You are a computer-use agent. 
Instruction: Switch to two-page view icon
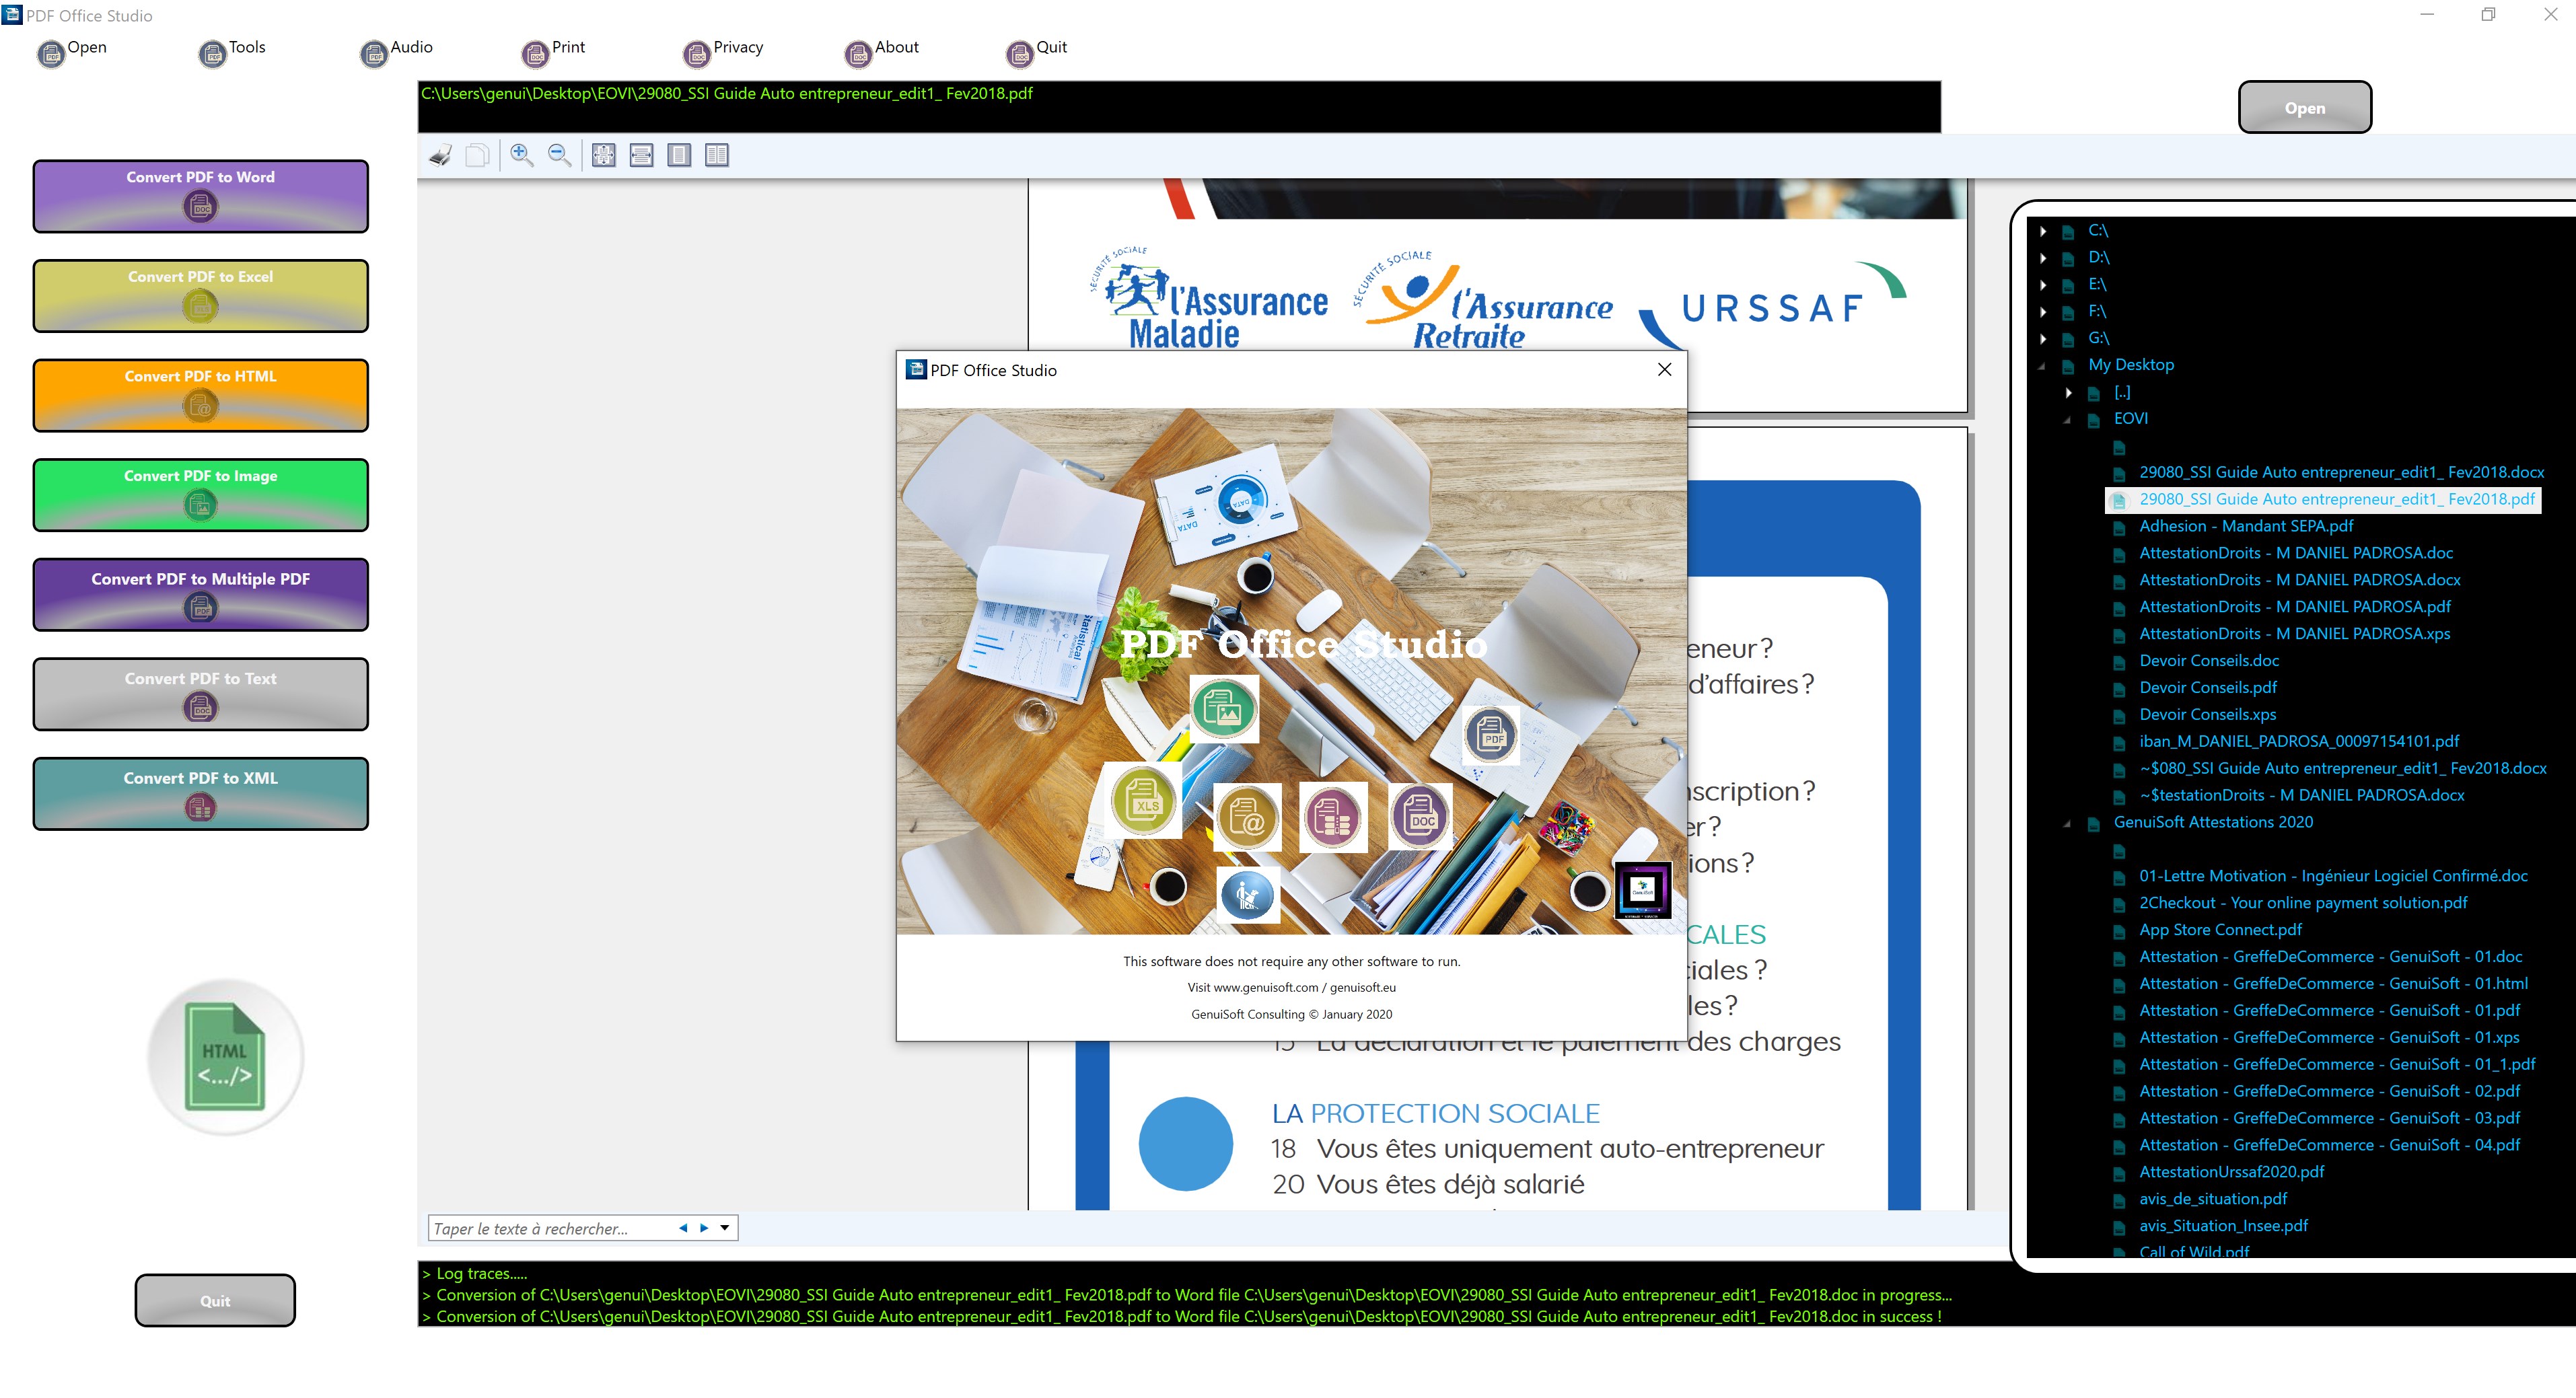pos(717,155)
